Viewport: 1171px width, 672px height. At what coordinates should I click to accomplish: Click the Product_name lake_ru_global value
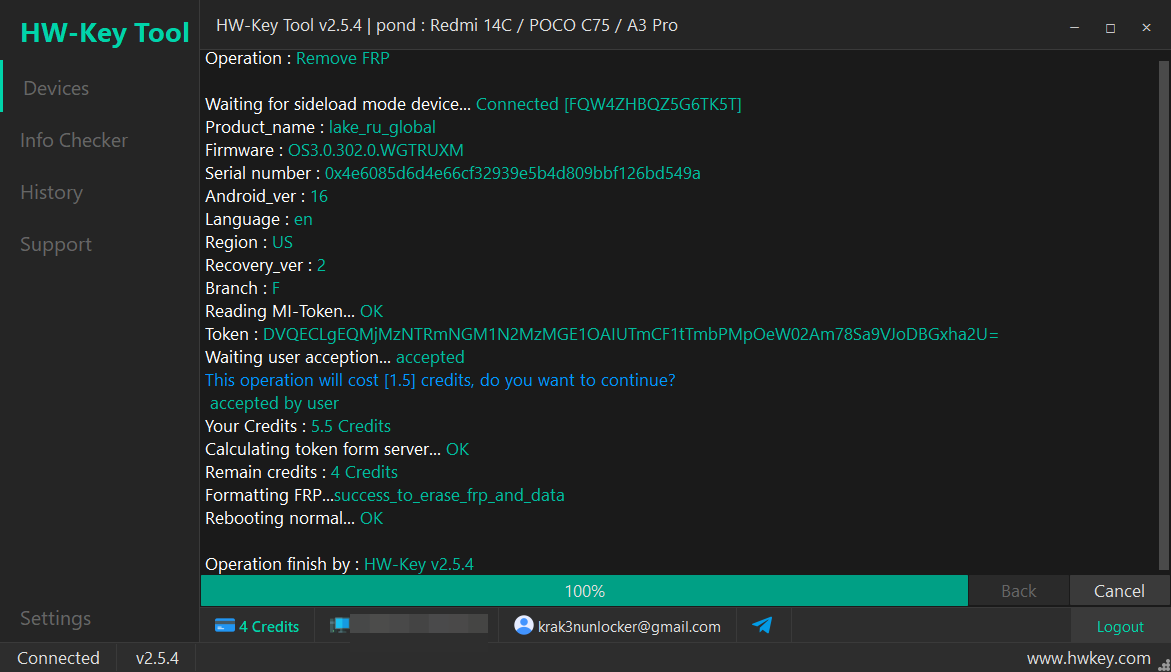(x=382, y=127)
